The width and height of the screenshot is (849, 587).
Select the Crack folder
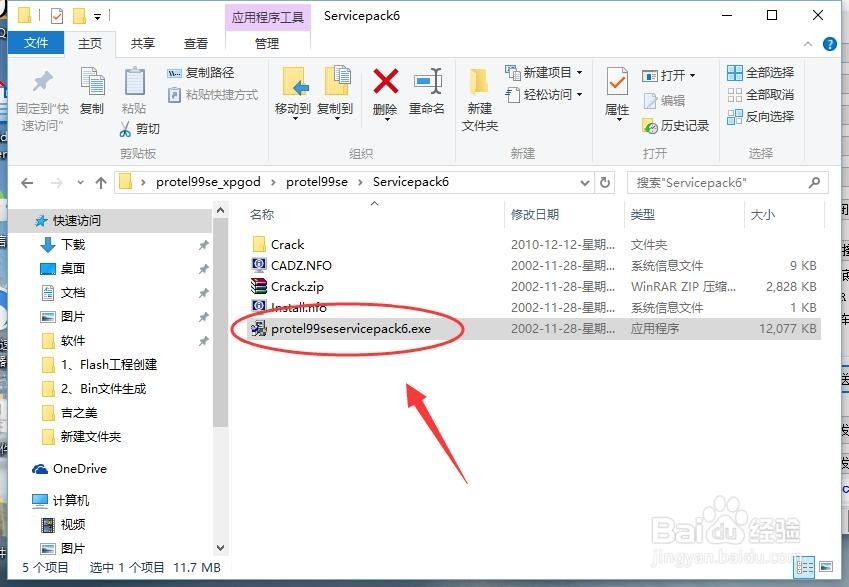click(533, 245)
